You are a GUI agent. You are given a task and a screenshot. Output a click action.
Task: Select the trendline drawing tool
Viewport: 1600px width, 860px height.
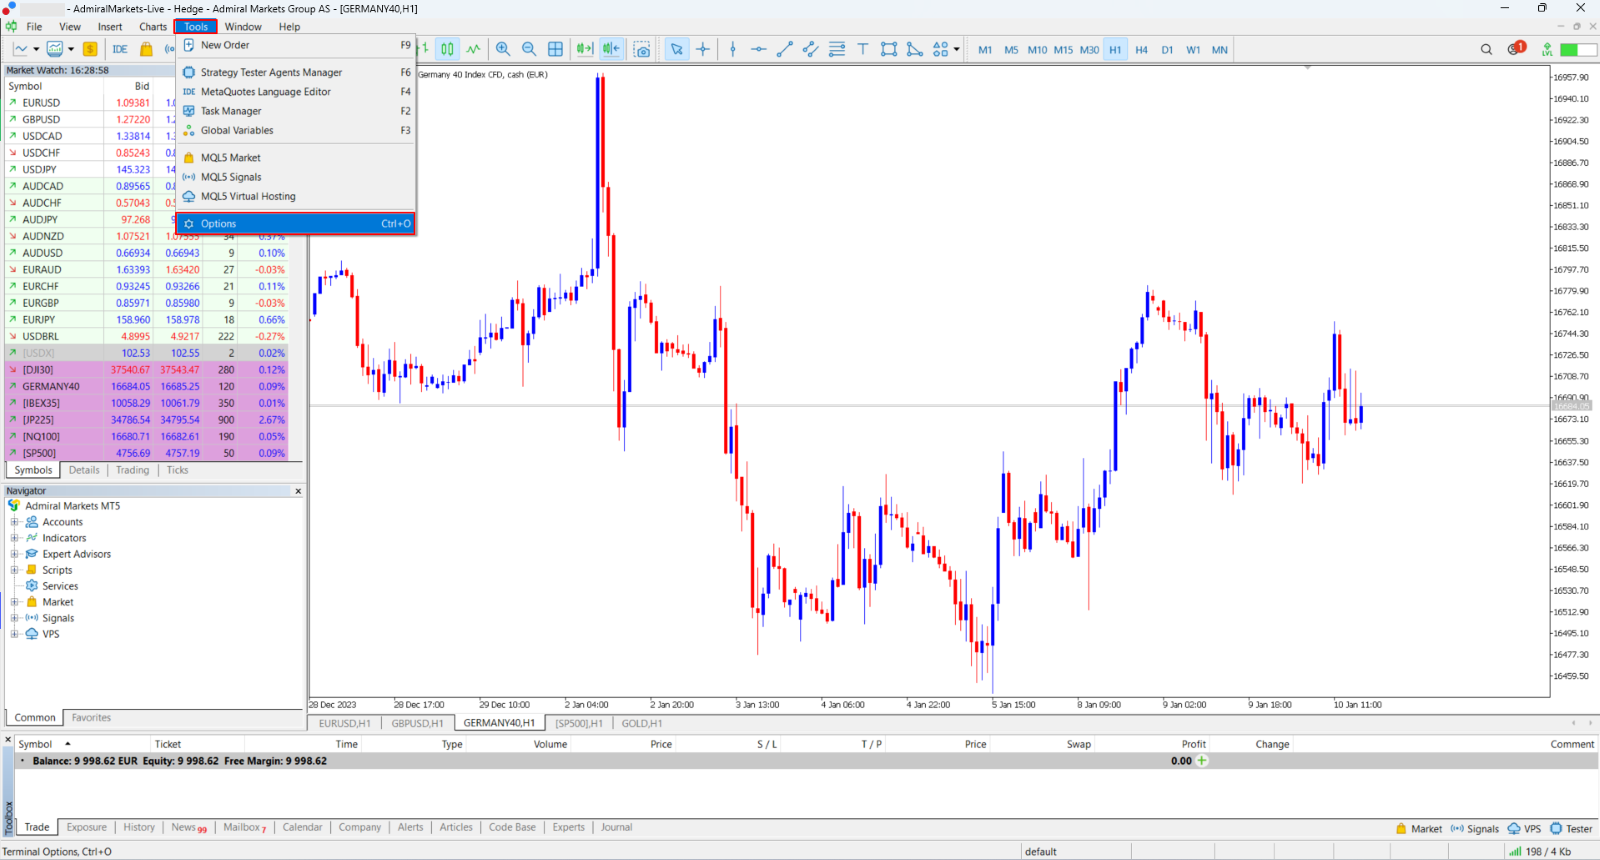[x=785, y=49]
